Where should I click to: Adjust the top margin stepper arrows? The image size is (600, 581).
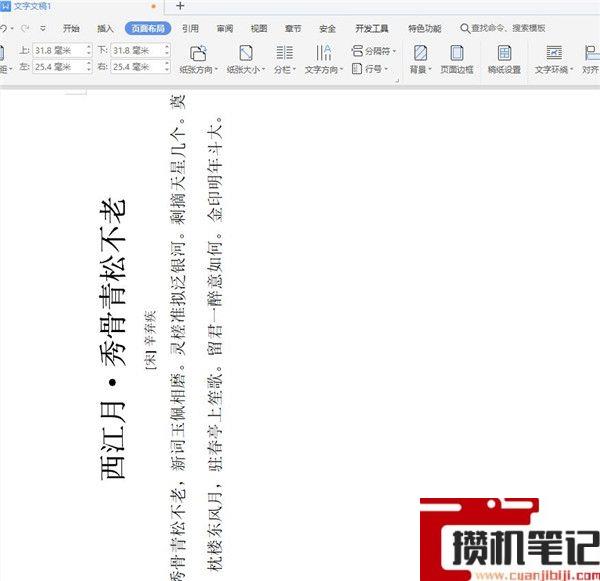click(89, 50)
